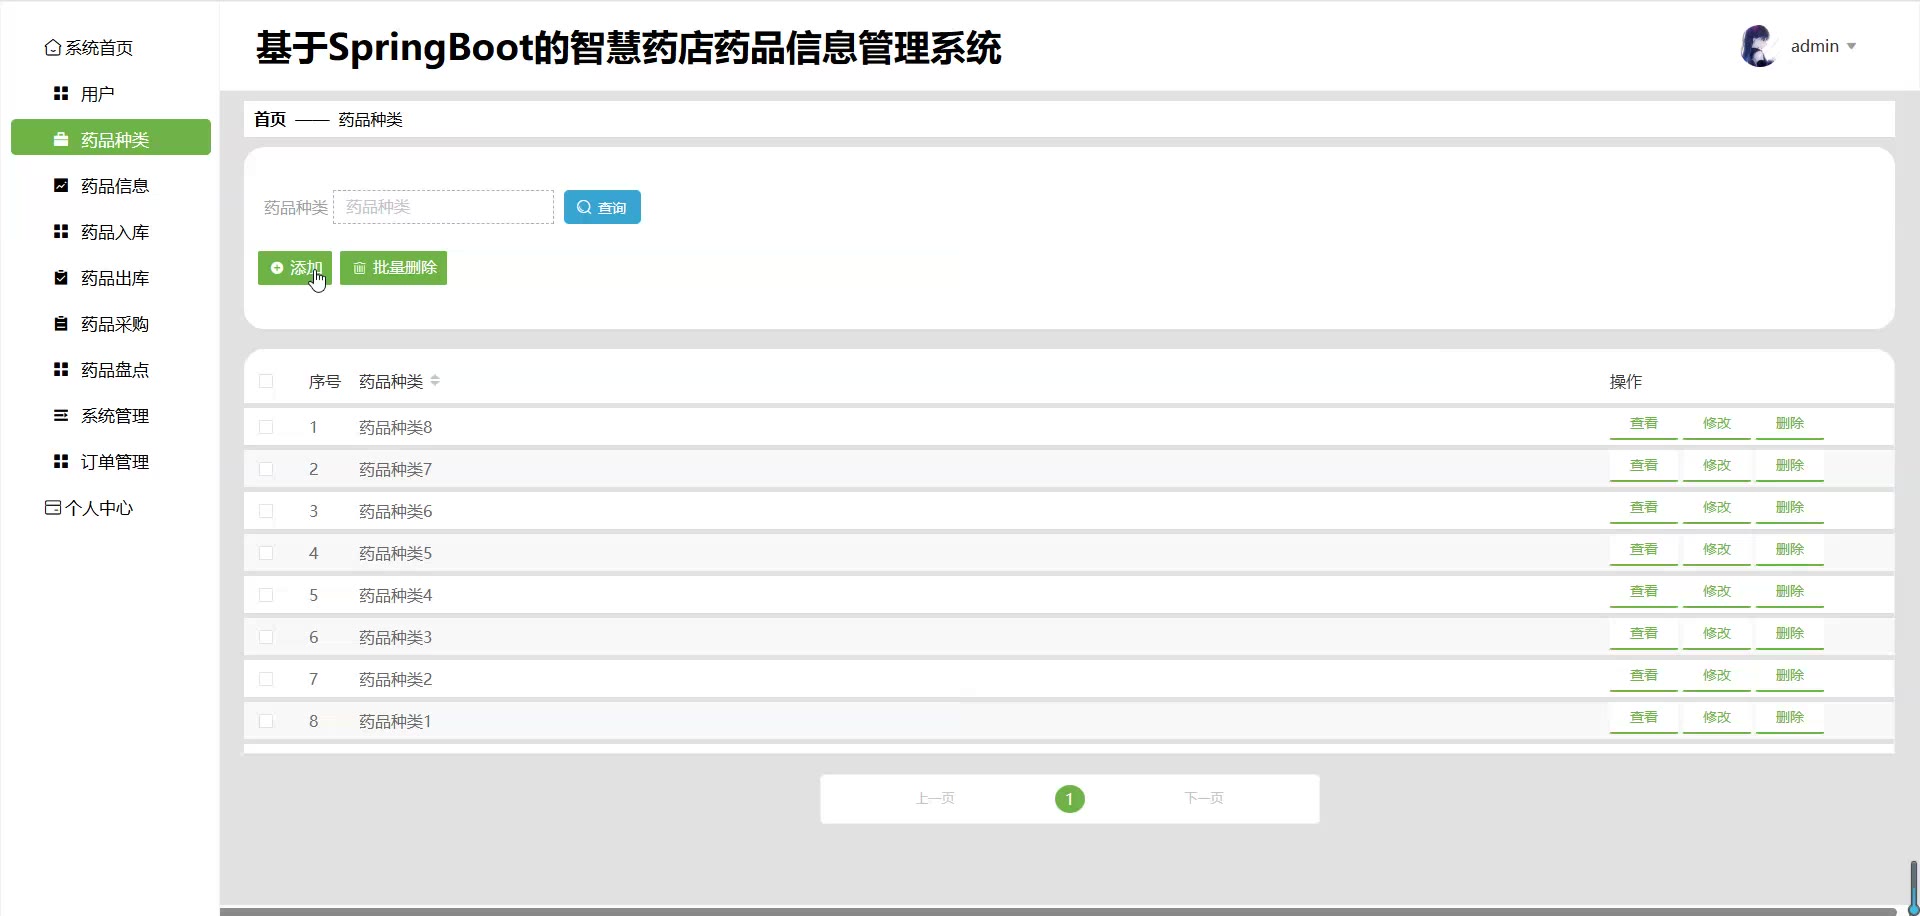The image size is (1920, 916).
Task: Click the trash icon in 批量删除 button
Action: [360, 268]
